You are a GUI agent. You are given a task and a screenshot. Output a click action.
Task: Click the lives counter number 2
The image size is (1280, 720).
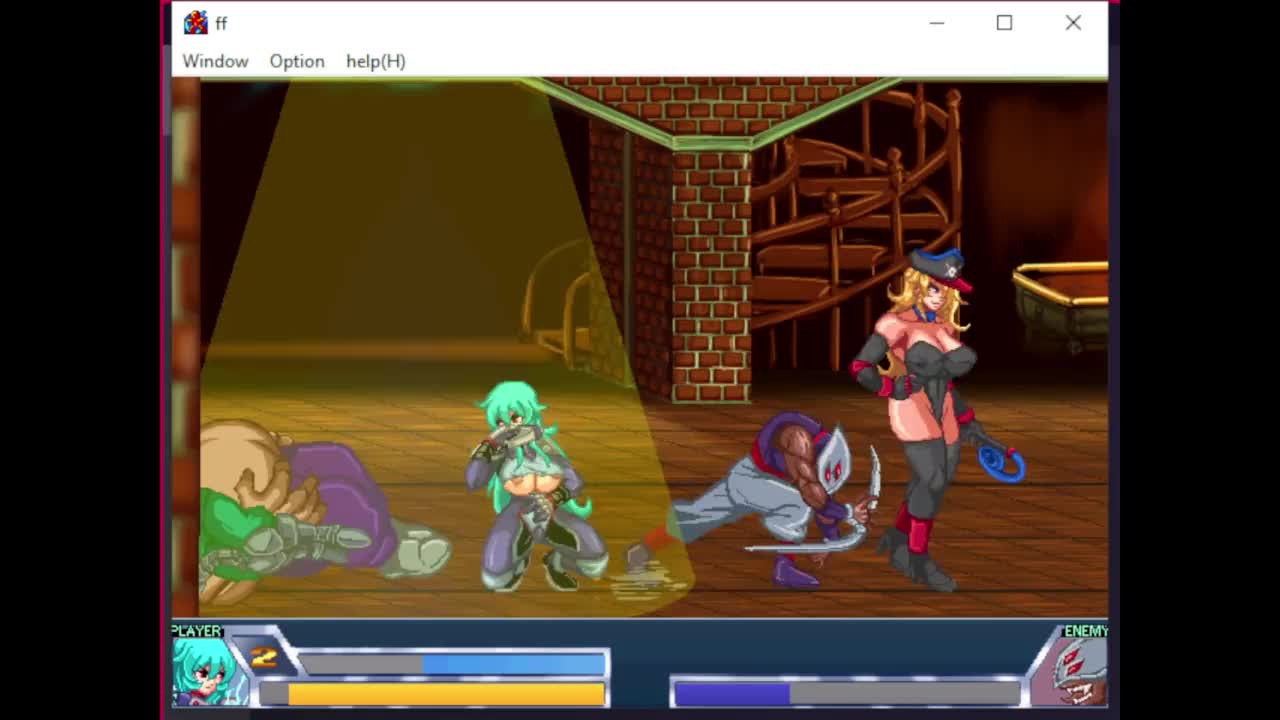coord(264,656)
